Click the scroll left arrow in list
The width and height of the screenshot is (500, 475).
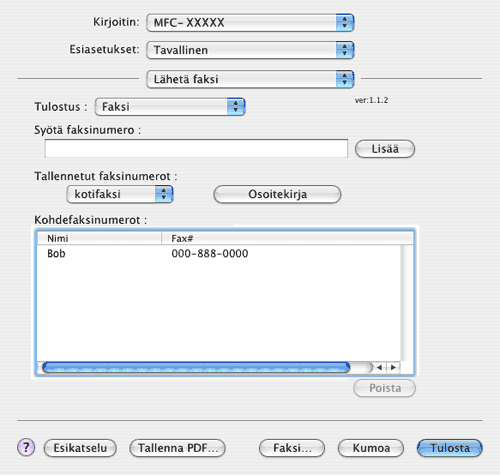click(x=379, y=367)
